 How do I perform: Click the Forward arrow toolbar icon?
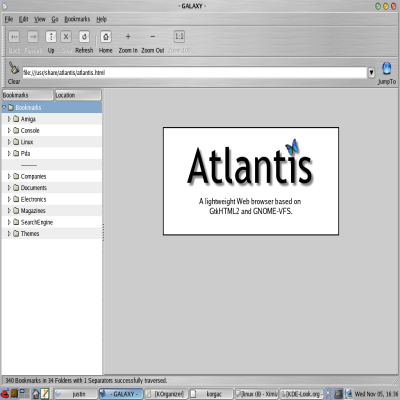[x=33, y=37]
